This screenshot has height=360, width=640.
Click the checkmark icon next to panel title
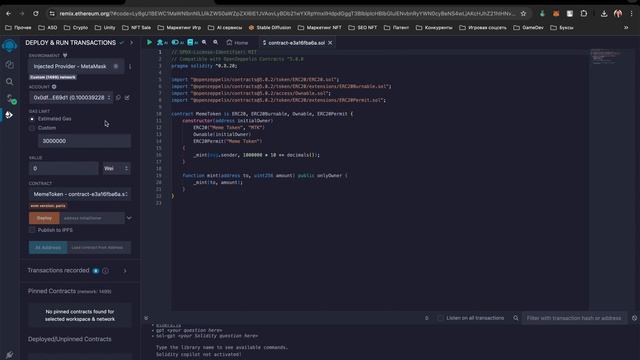pos(122,42)
